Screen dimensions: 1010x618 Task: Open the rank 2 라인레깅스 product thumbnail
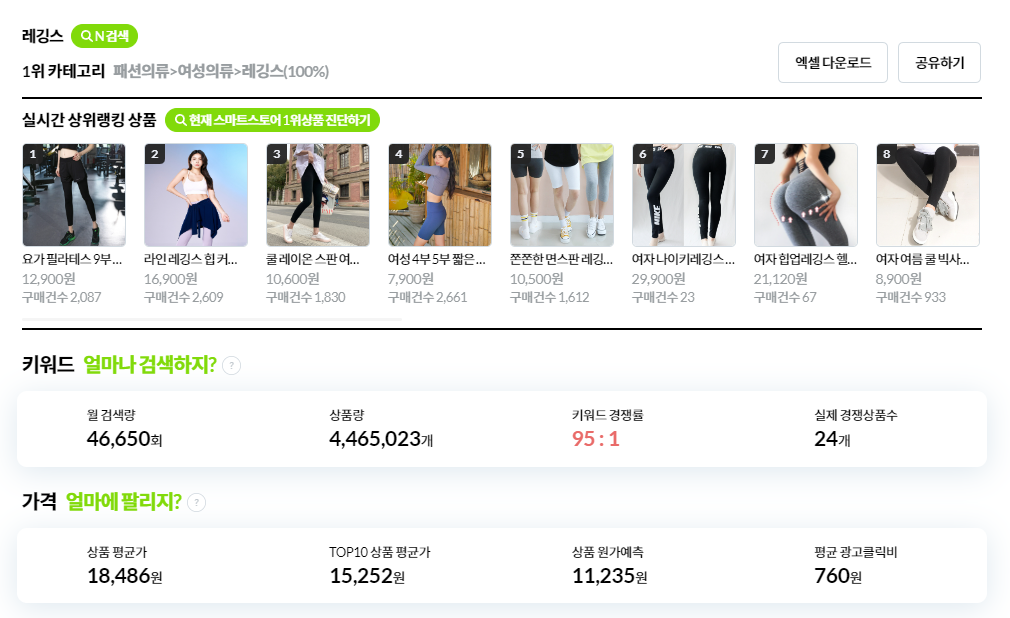tap(196, 195)
